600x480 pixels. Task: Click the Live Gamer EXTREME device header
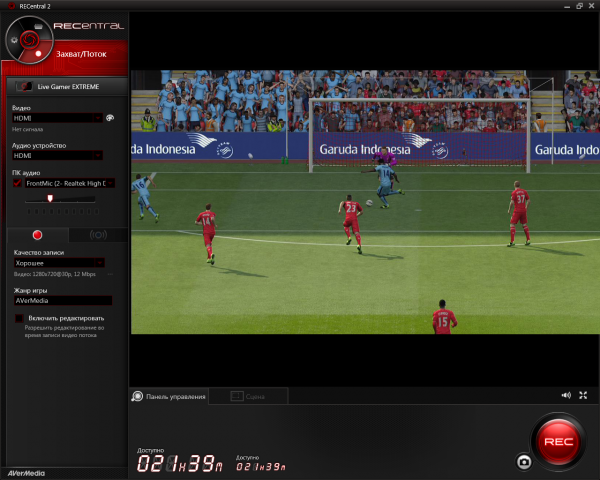pos(67,87)
